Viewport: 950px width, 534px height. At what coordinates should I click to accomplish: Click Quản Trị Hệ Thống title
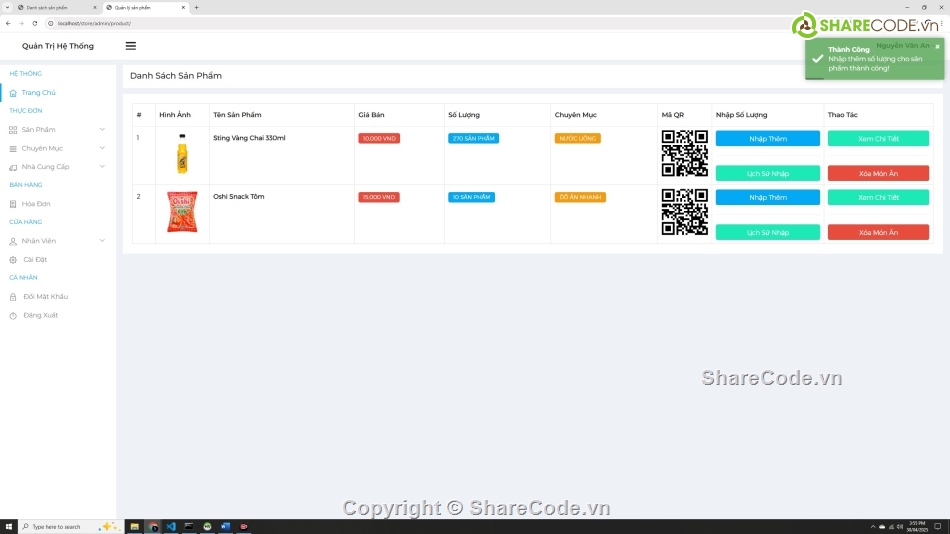click(58, 46)
